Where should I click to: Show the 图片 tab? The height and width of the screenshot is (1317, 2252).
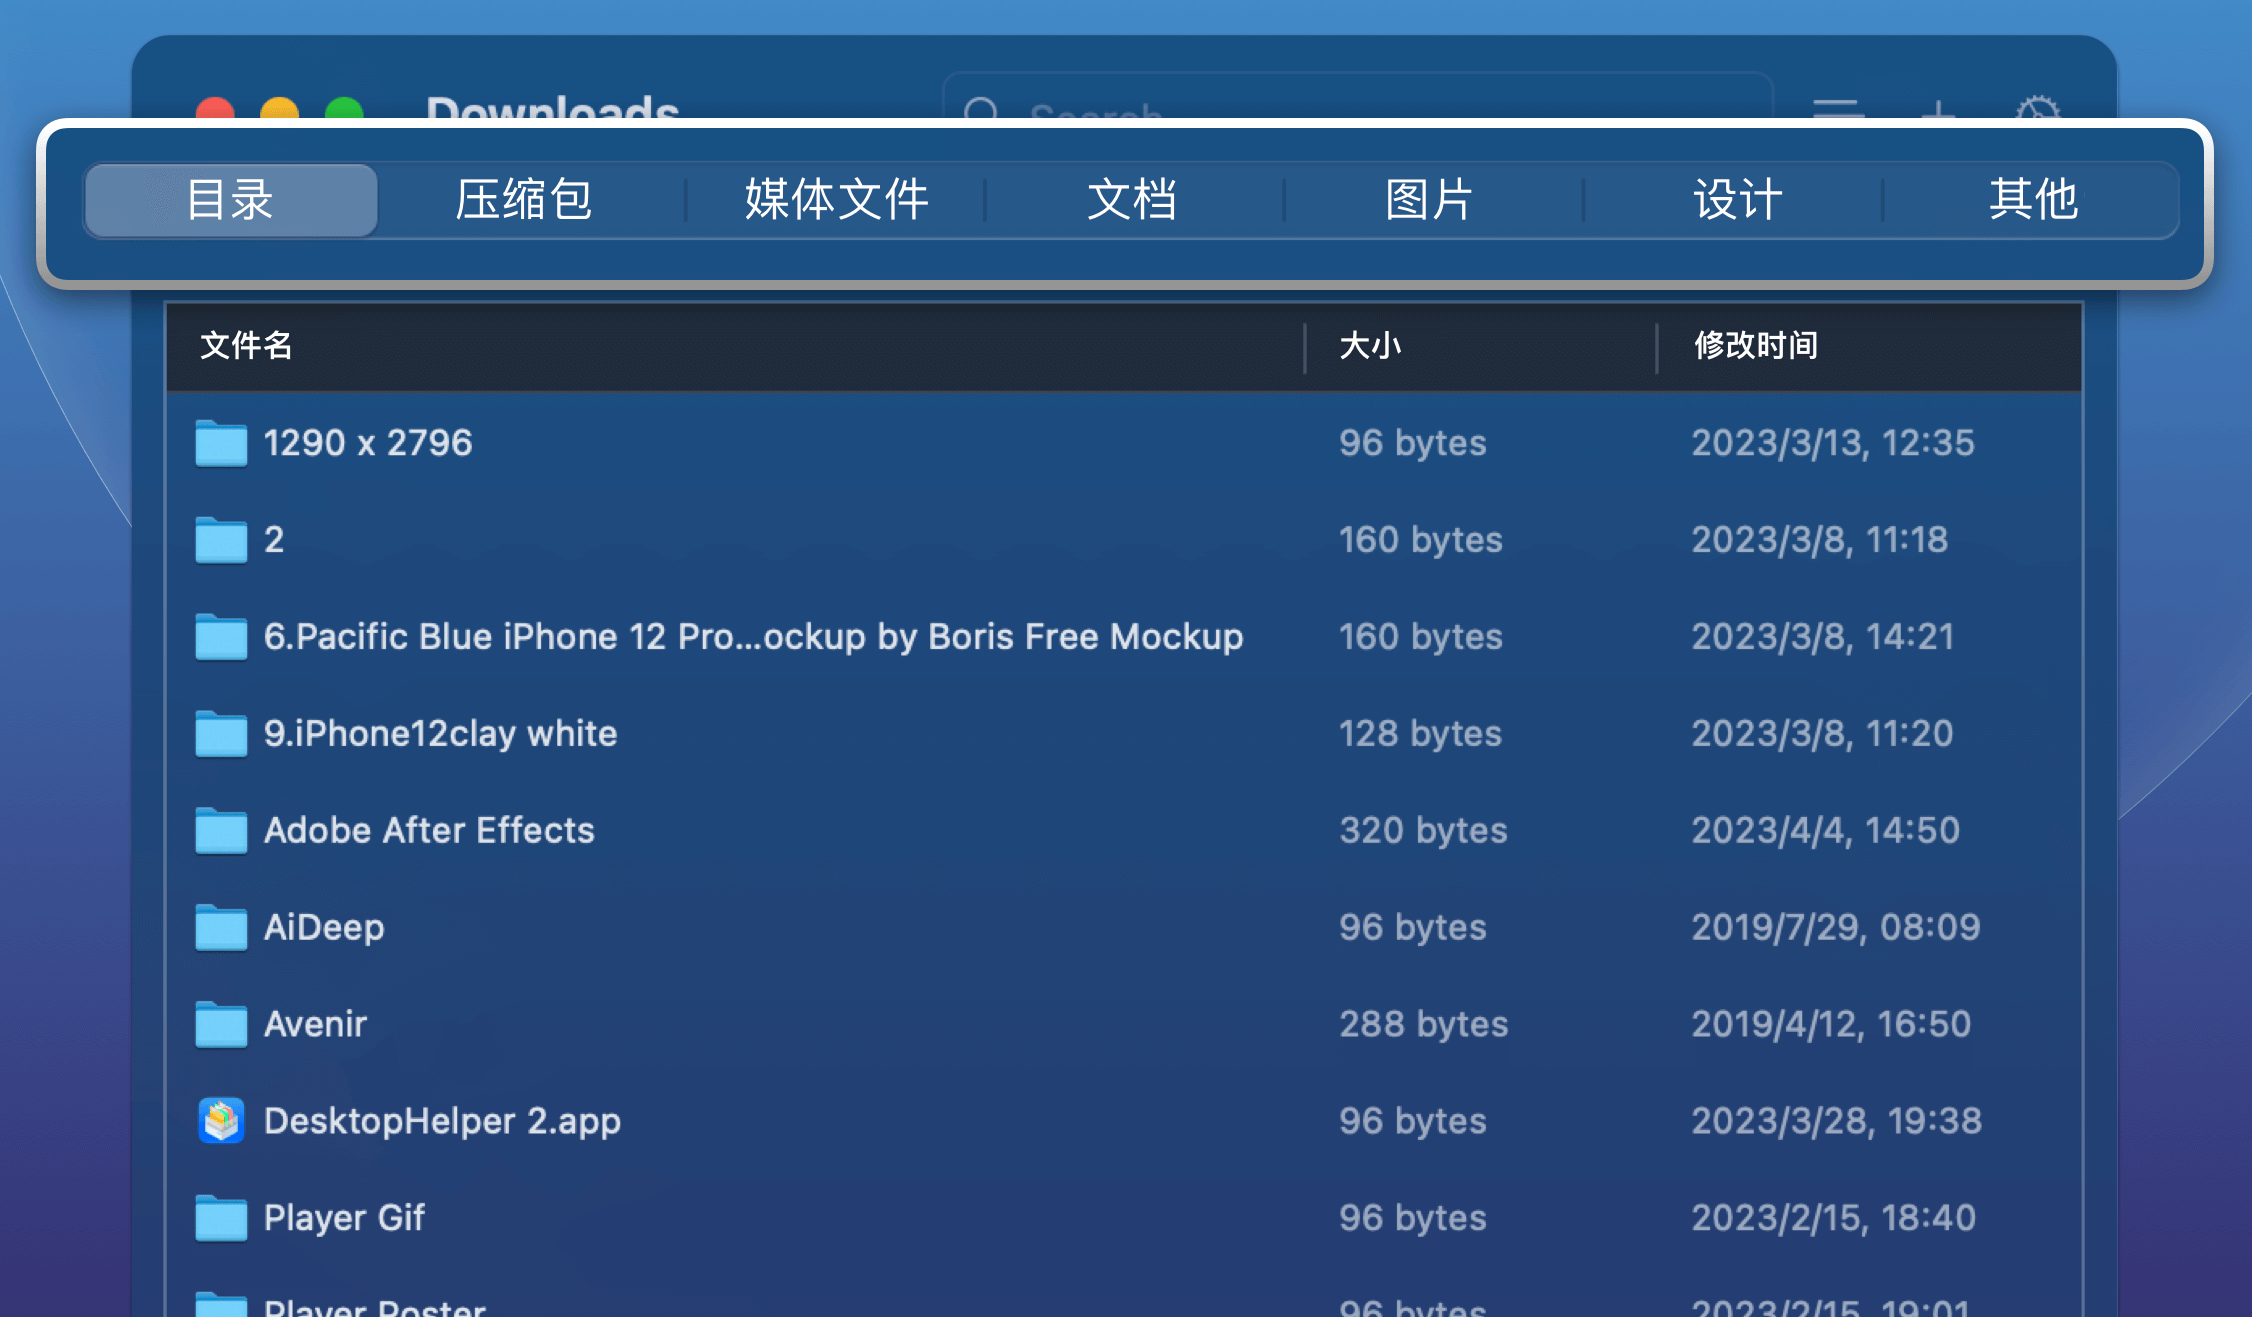click(x=1430, y=200)
